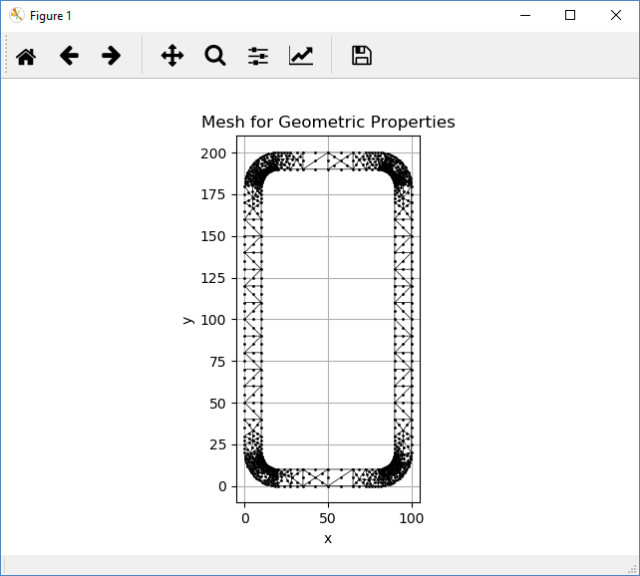Click the 50 tick label on x axis
Image resolution: width=640 pixels, height=576 pixels.
click(328, 518)
